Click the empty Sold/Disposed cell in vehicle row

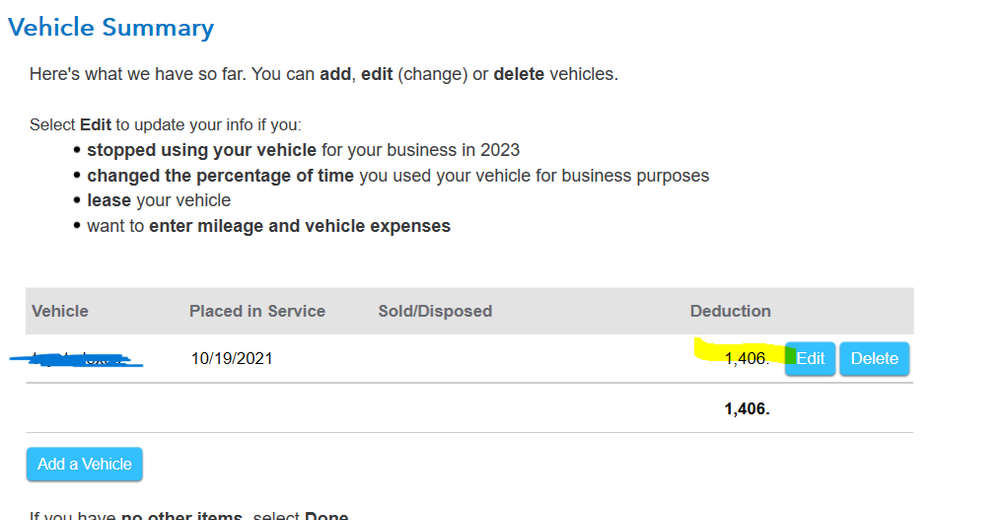point(435,359)
